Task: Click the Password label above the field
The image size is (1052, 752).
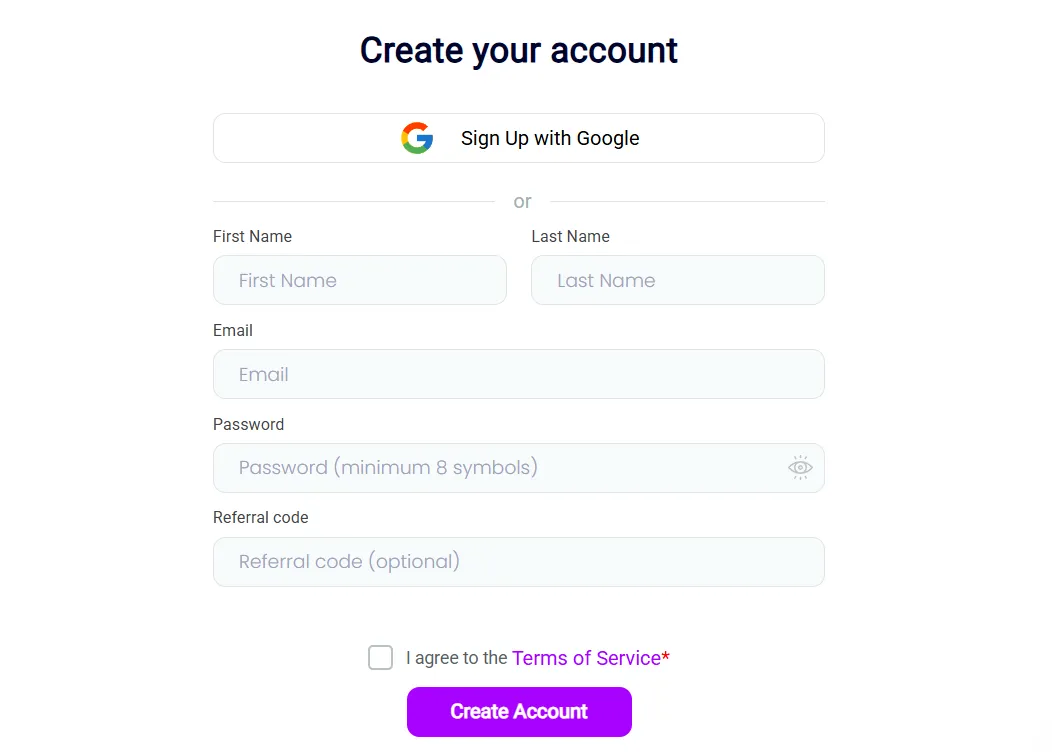Action: [x=248, y=425]
